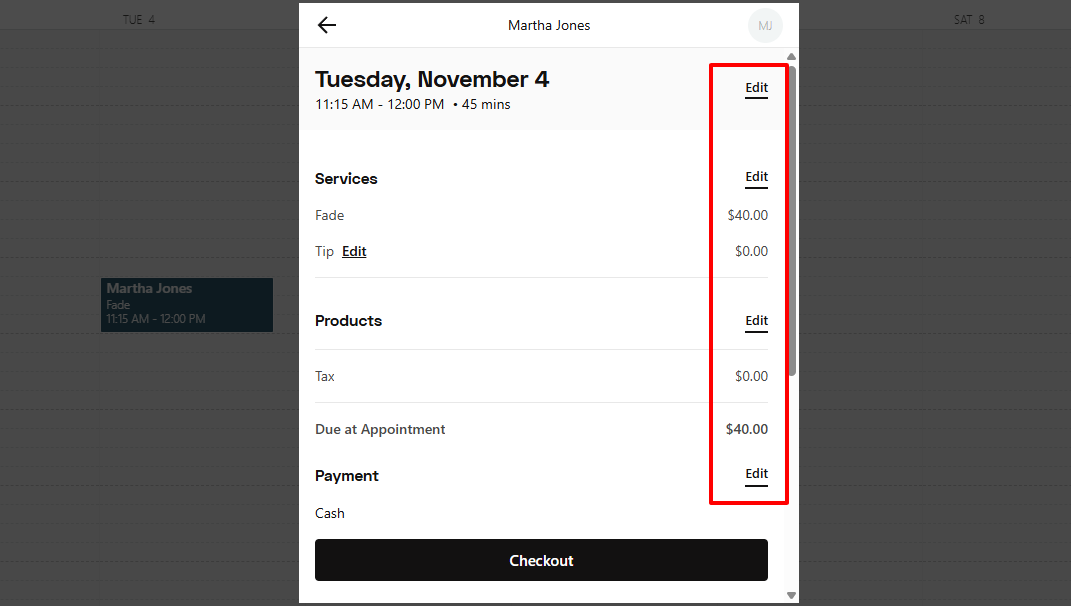Click the Tax line item
Image resolution: width=1071 pixels, height=606 pixels.
click(x=325, y=377)
